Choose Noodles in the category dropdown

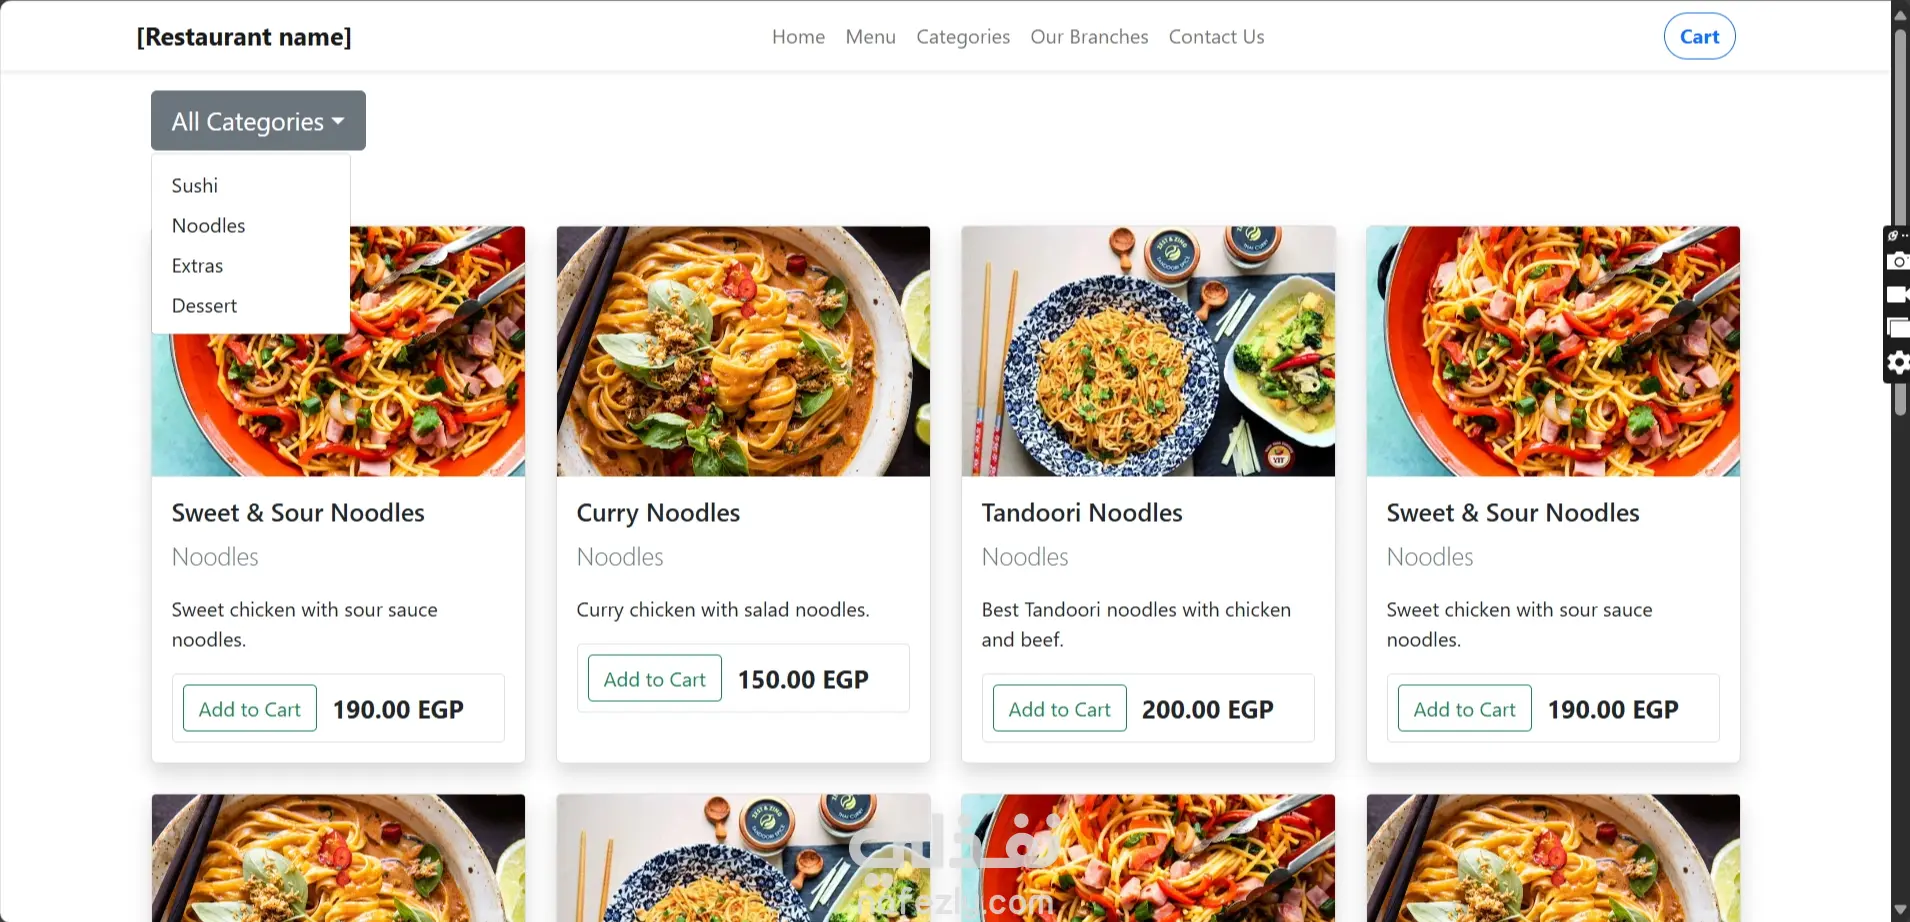[x=208, y=226]
